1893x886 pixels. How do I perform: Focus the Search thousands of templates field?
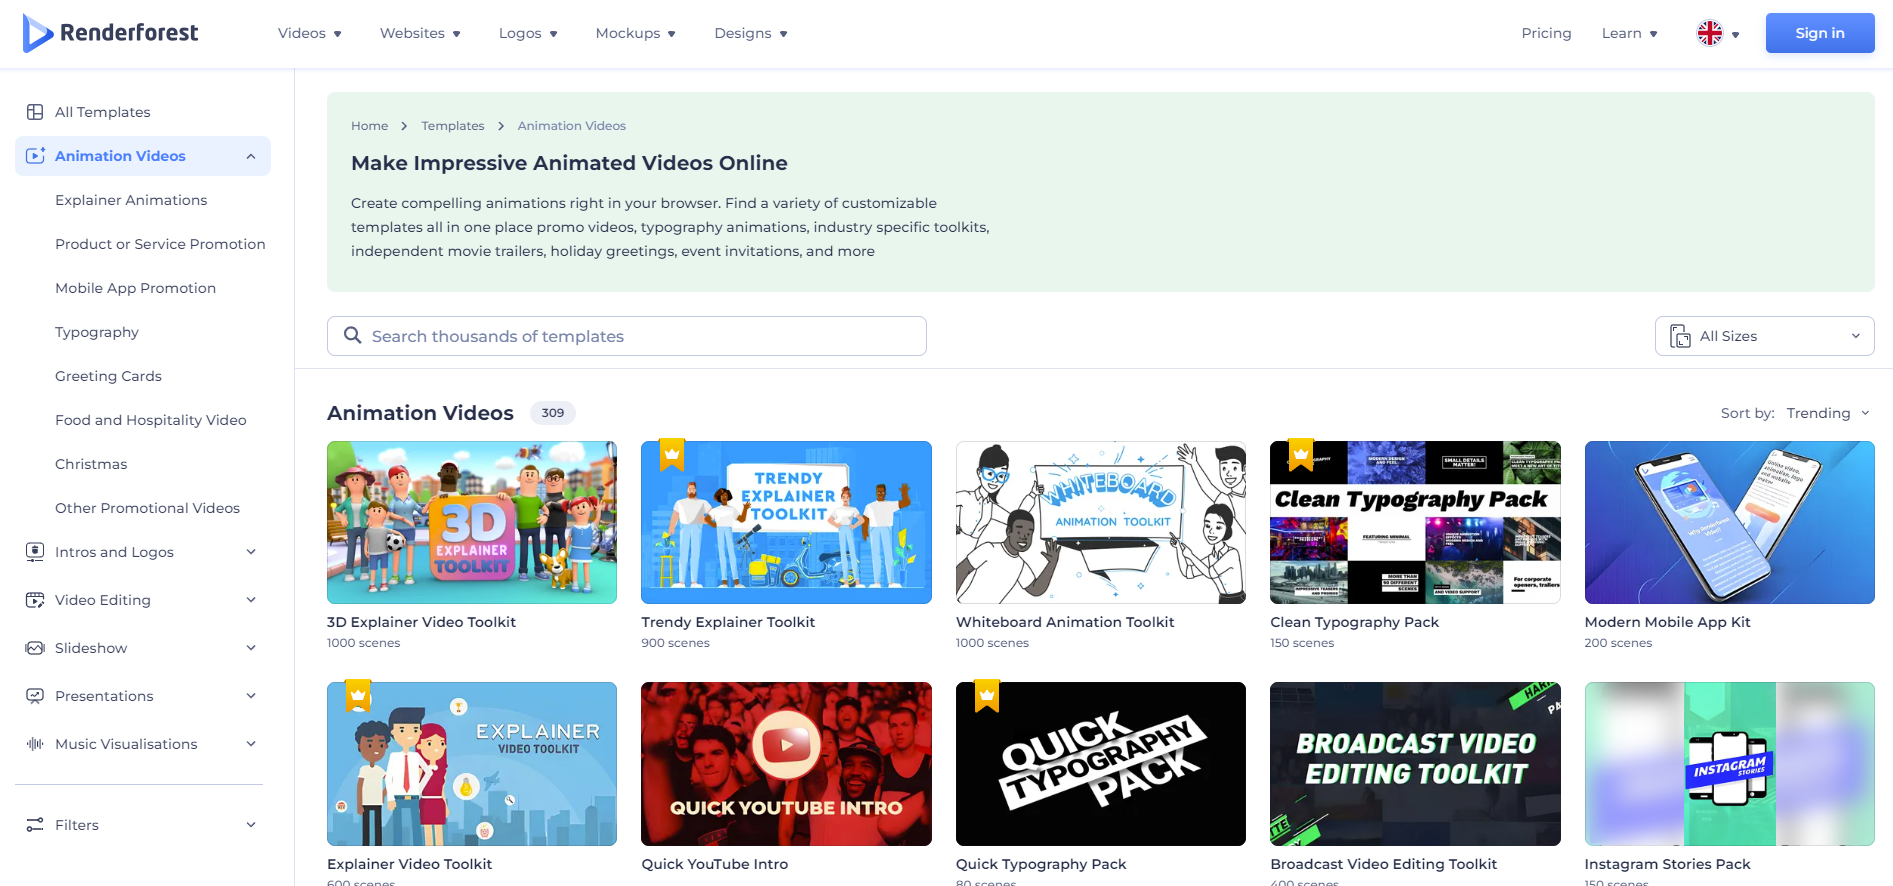tap(627, 336)
